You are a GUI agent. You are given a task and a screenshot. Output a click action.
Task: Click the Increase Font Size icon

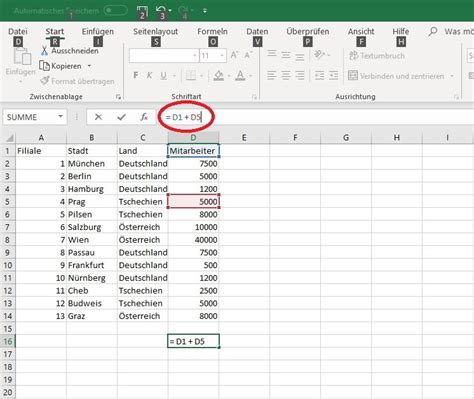[234, 55]
